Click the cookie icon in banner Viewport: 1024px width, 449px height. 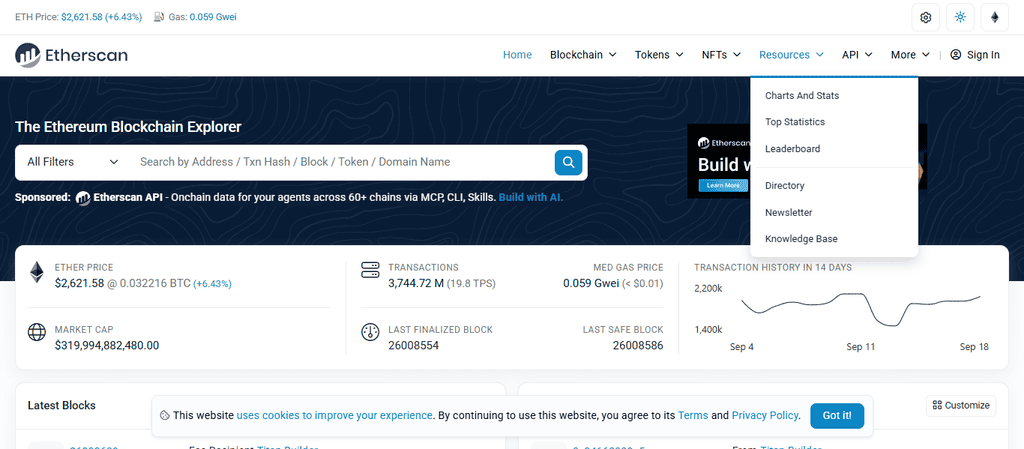point(165,416)
